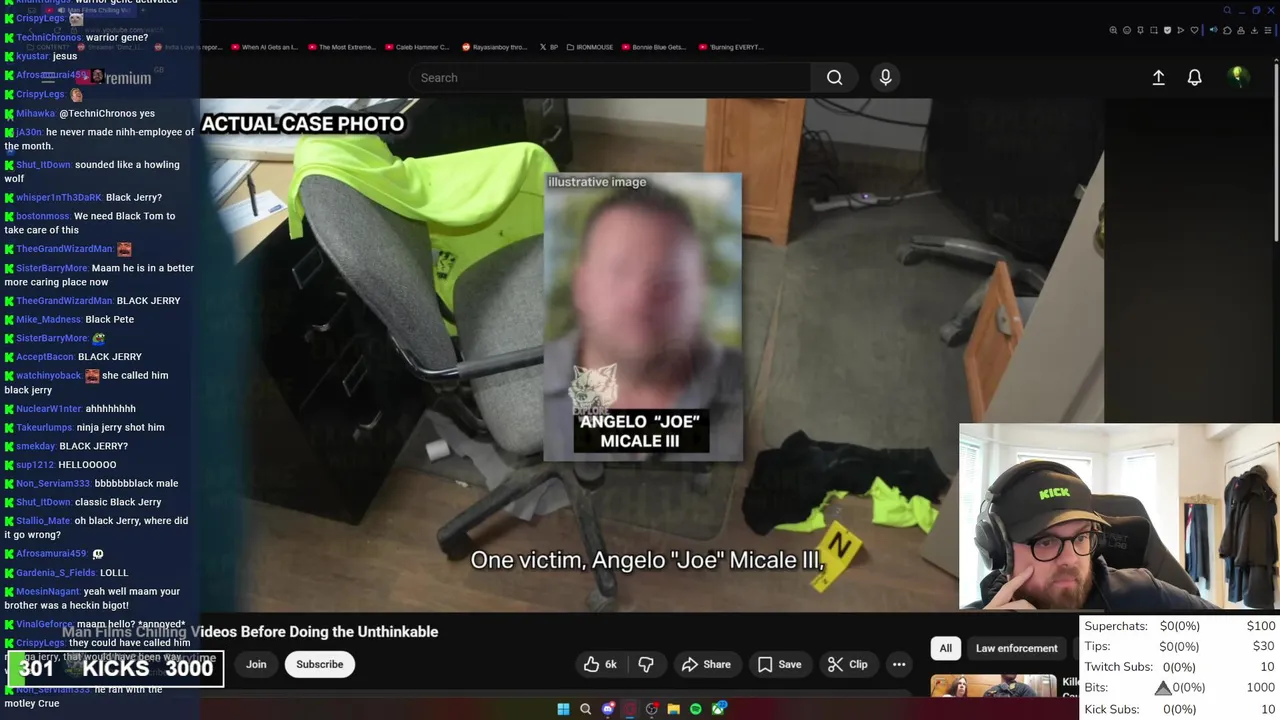Open 'When AI Gets an I...' bookmark

click(264, 47)
